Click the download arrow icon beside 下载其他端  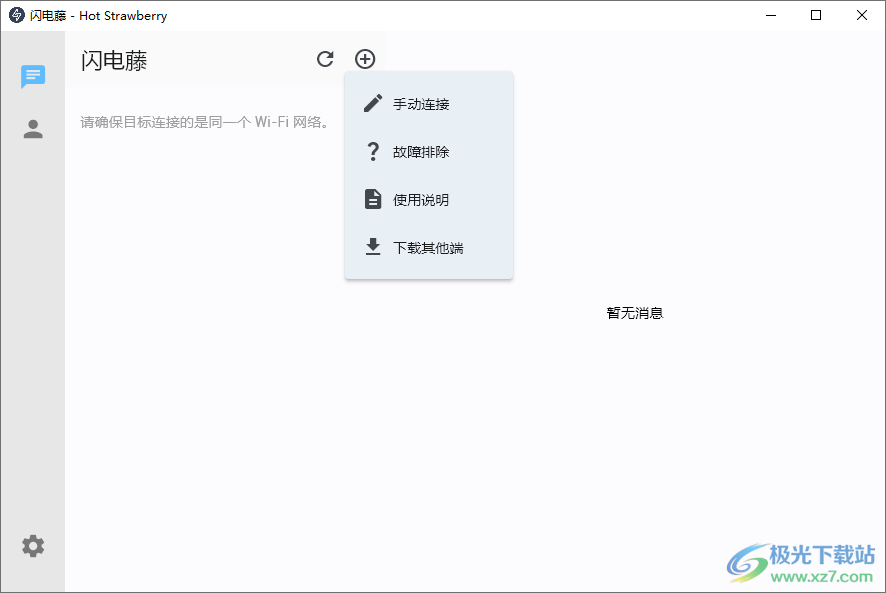pos(373,247)
